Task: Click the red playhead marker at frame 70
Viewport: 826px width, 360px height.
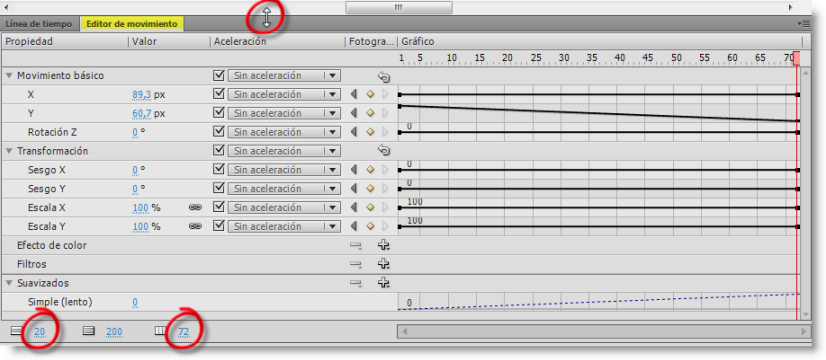Action: click(796, 58)
